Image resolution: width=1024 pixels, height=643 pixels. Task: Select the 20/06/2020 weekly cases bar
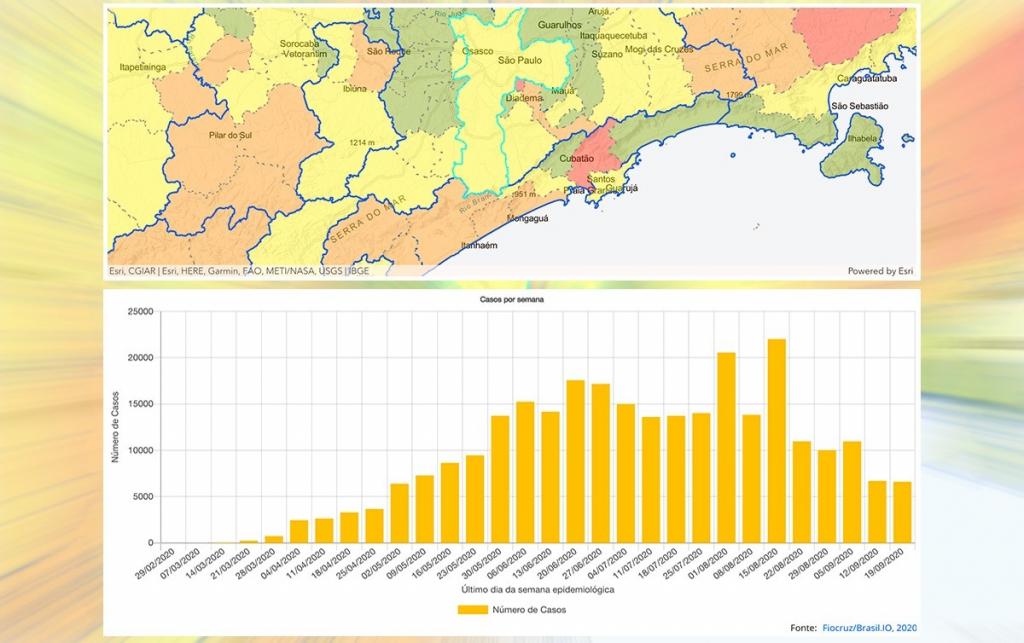[x=575, y=461]
